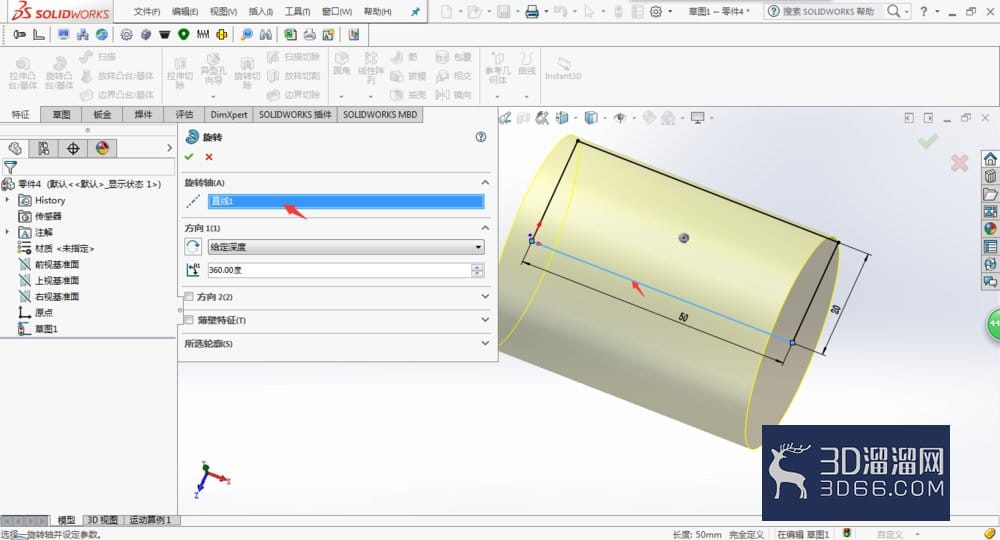Open the 插入 menu
Image resolution: width=1000 pixels, height=540 pixels.
pyautogui.click(x=260, y=11)
